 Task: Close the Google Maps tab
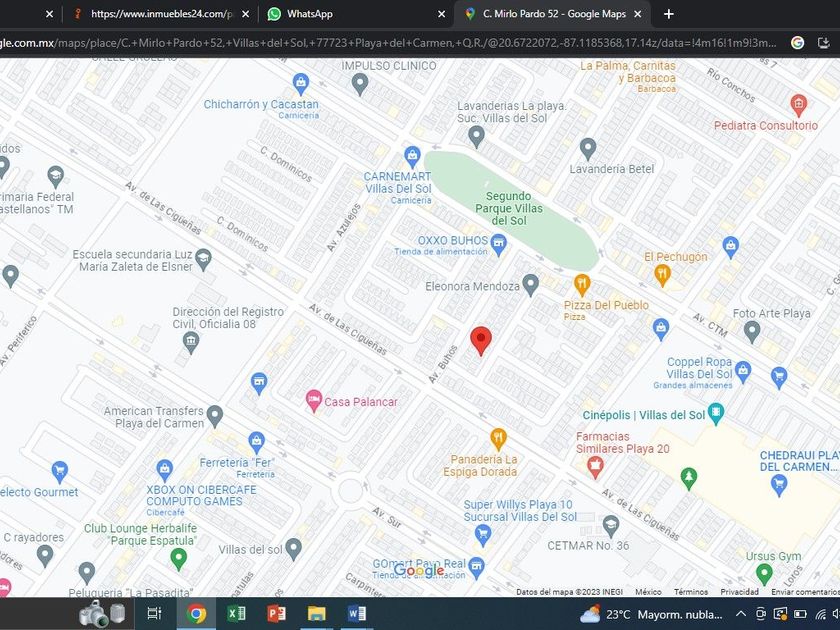tap(638, 14)
